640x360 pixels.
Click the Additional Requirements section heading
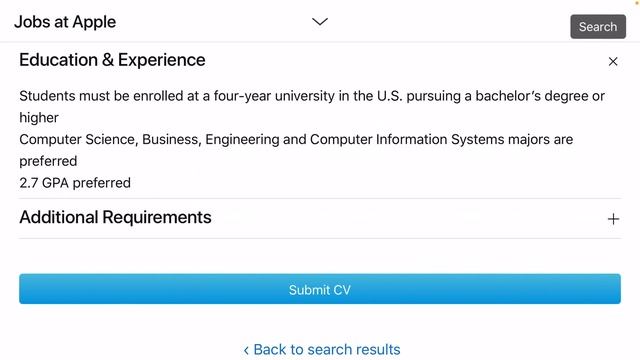coord(116,217)
